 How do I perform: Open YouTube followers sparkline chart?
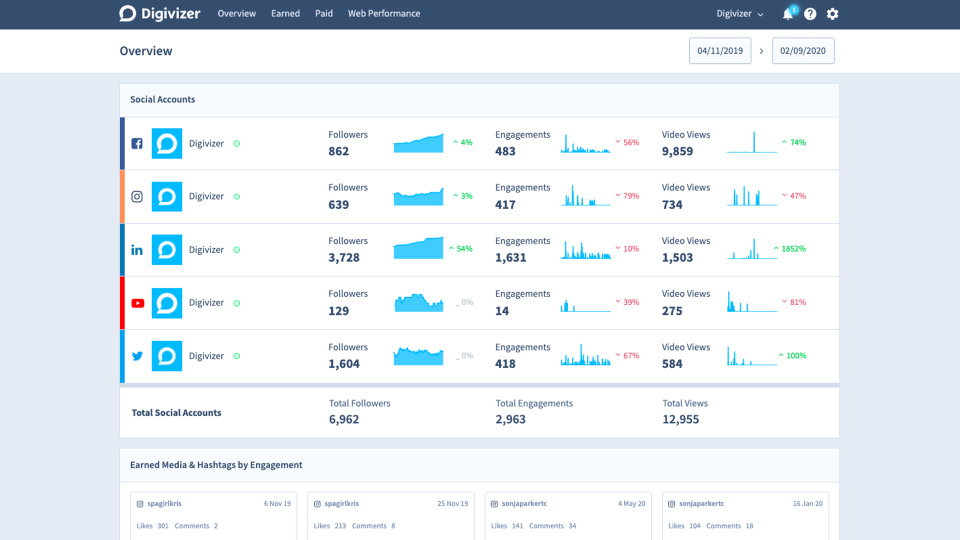point(418,302)
